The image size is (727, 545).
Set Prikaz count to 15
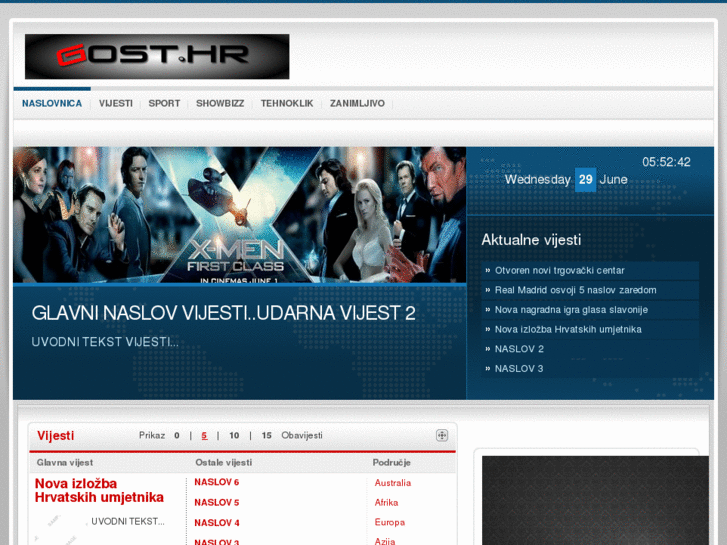[x=267, y=436]
